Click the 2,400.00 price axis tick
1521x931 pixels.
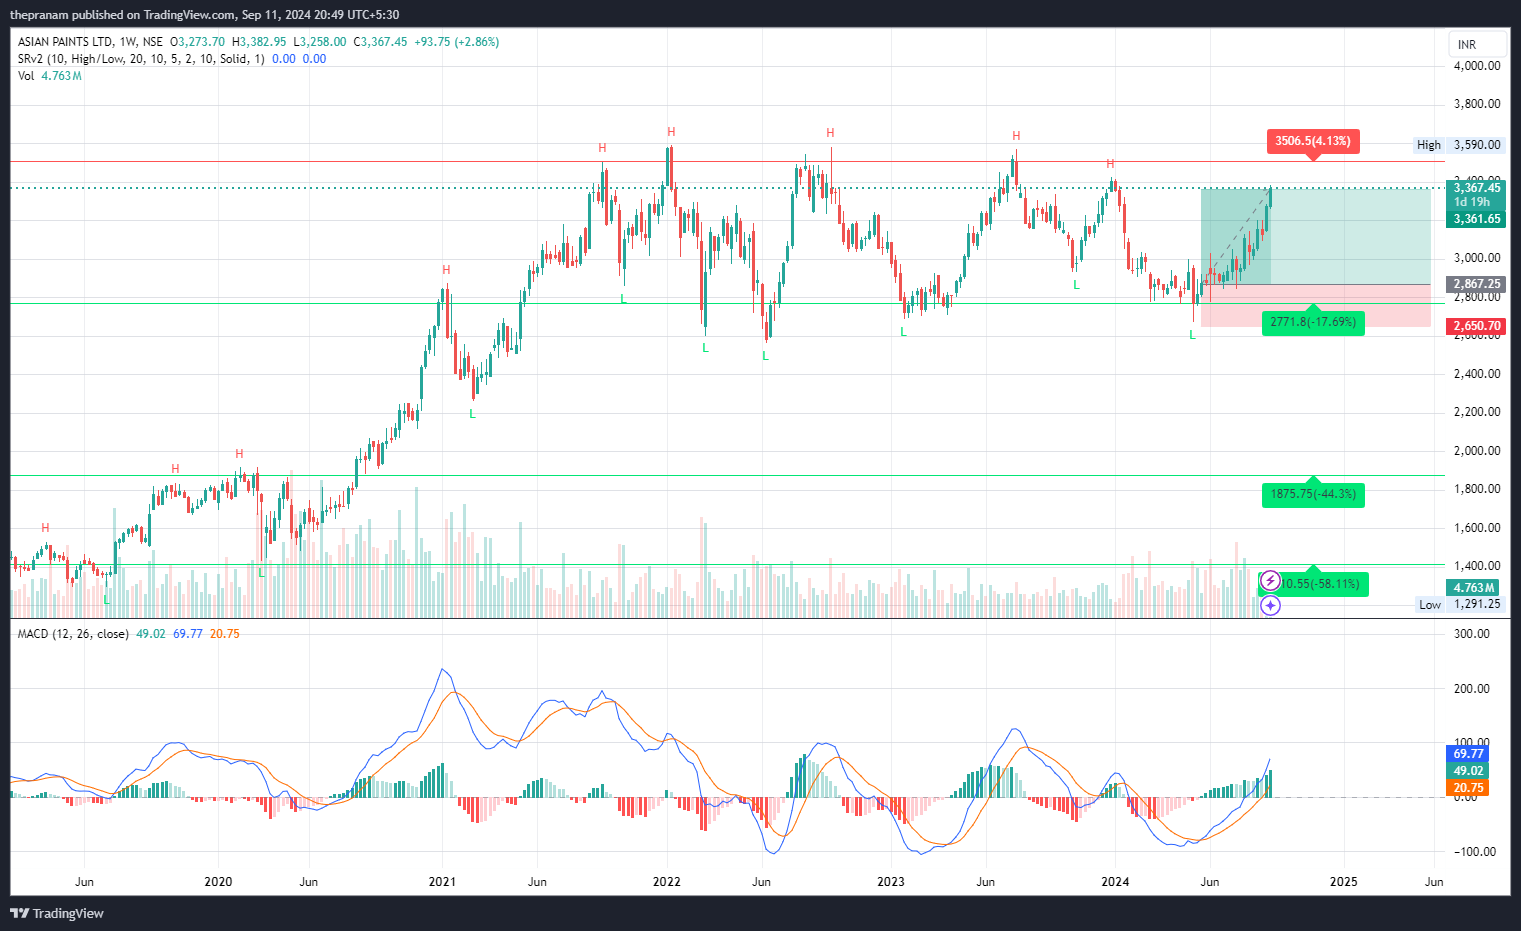[1476, 374]
